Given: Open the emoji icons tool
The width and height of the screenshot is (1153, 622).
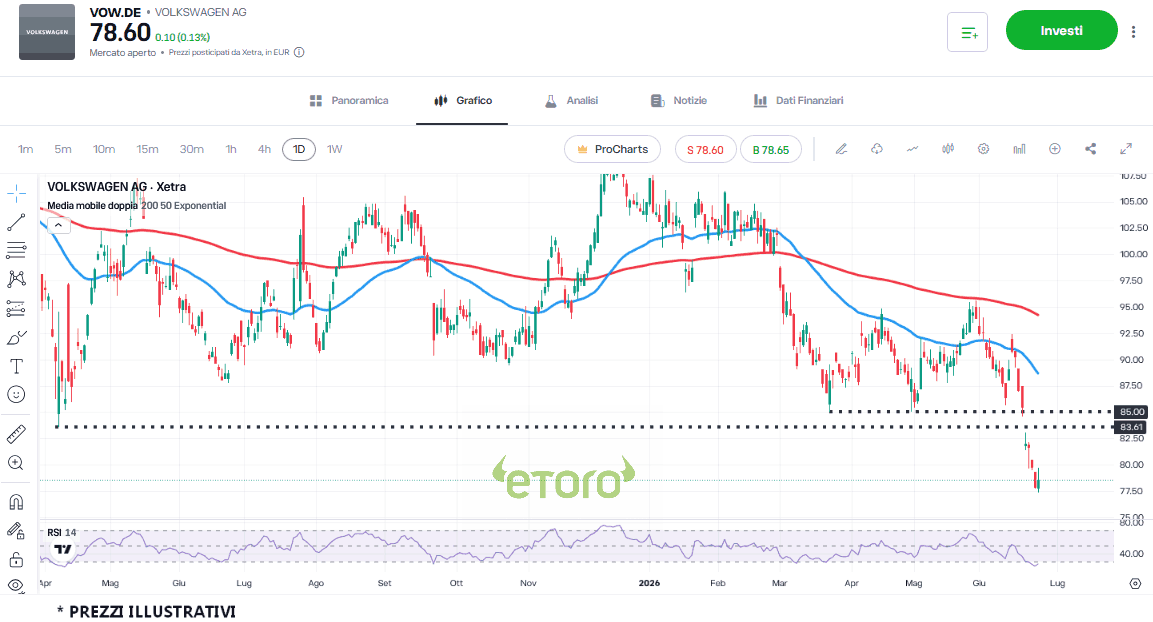Looking at the screenshot, I should (x=16, y=395).
